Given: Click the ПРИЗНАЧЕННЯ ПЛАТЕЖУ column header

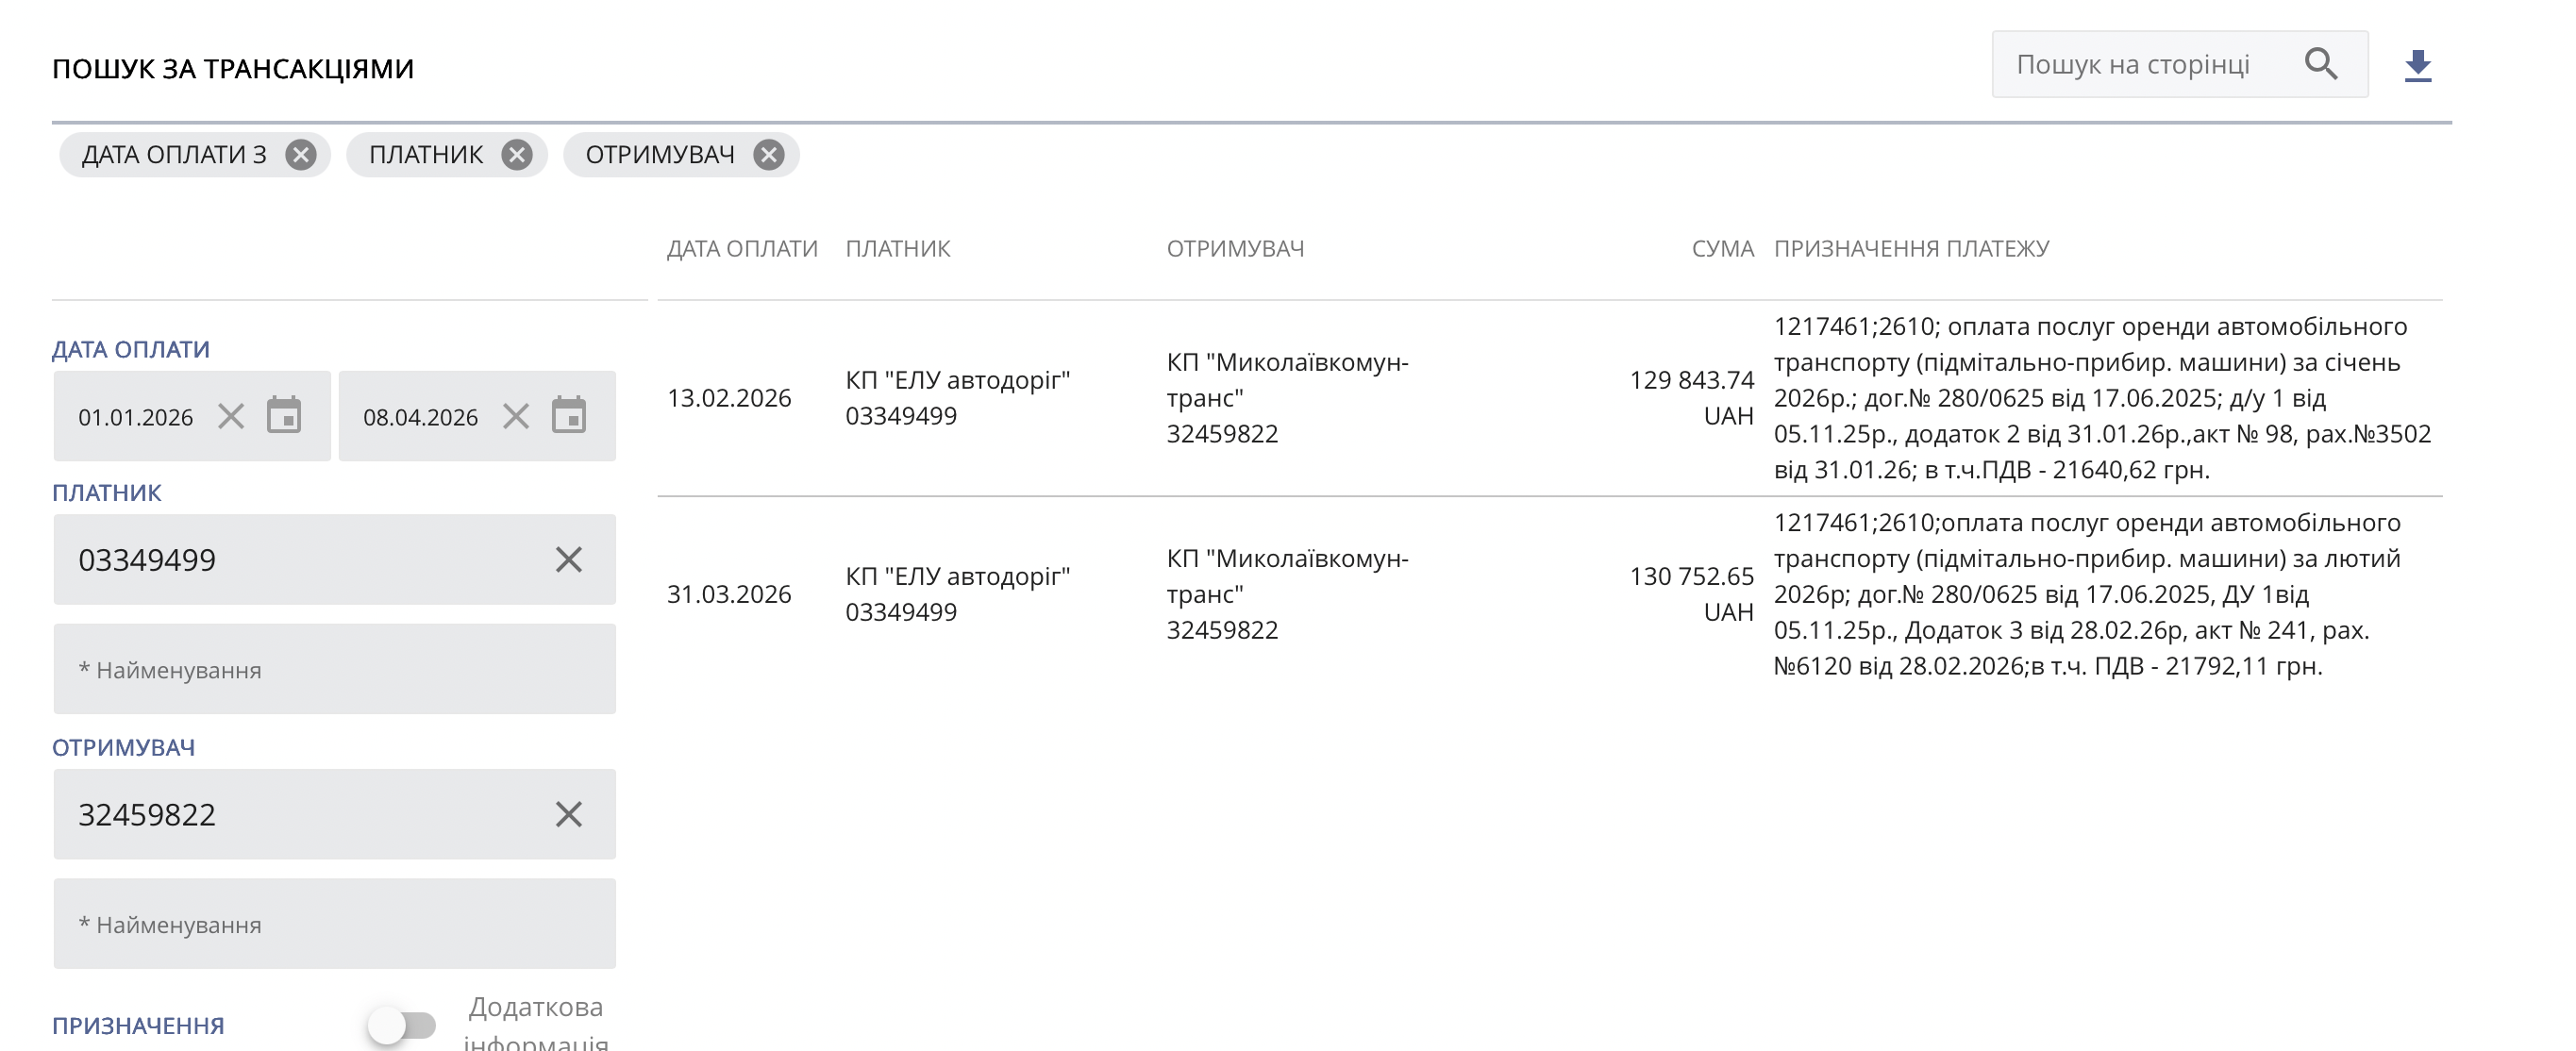Looking at the screenshot, I should [1911, 249].
